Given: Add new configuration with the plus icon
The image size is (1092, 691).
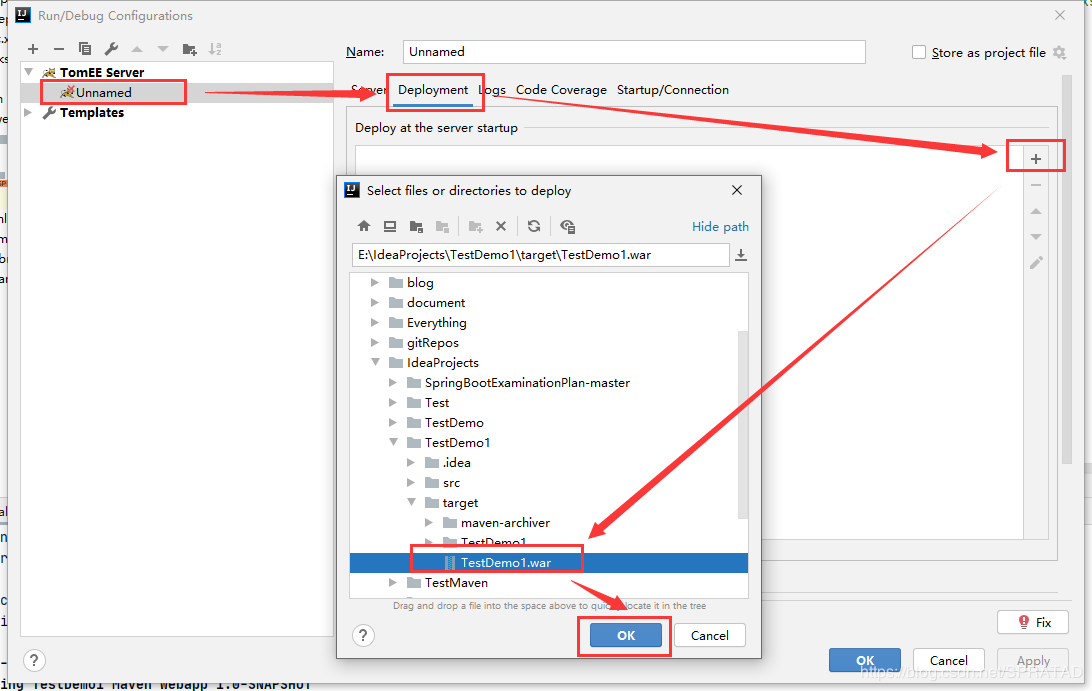Looking at the screenshot, I should pos(33,49).
